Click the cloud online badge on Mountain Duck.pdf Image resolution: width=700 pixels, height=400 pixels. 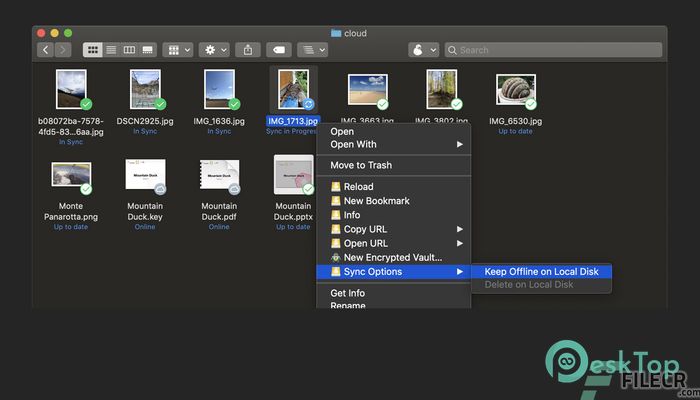tap(234, 189)
